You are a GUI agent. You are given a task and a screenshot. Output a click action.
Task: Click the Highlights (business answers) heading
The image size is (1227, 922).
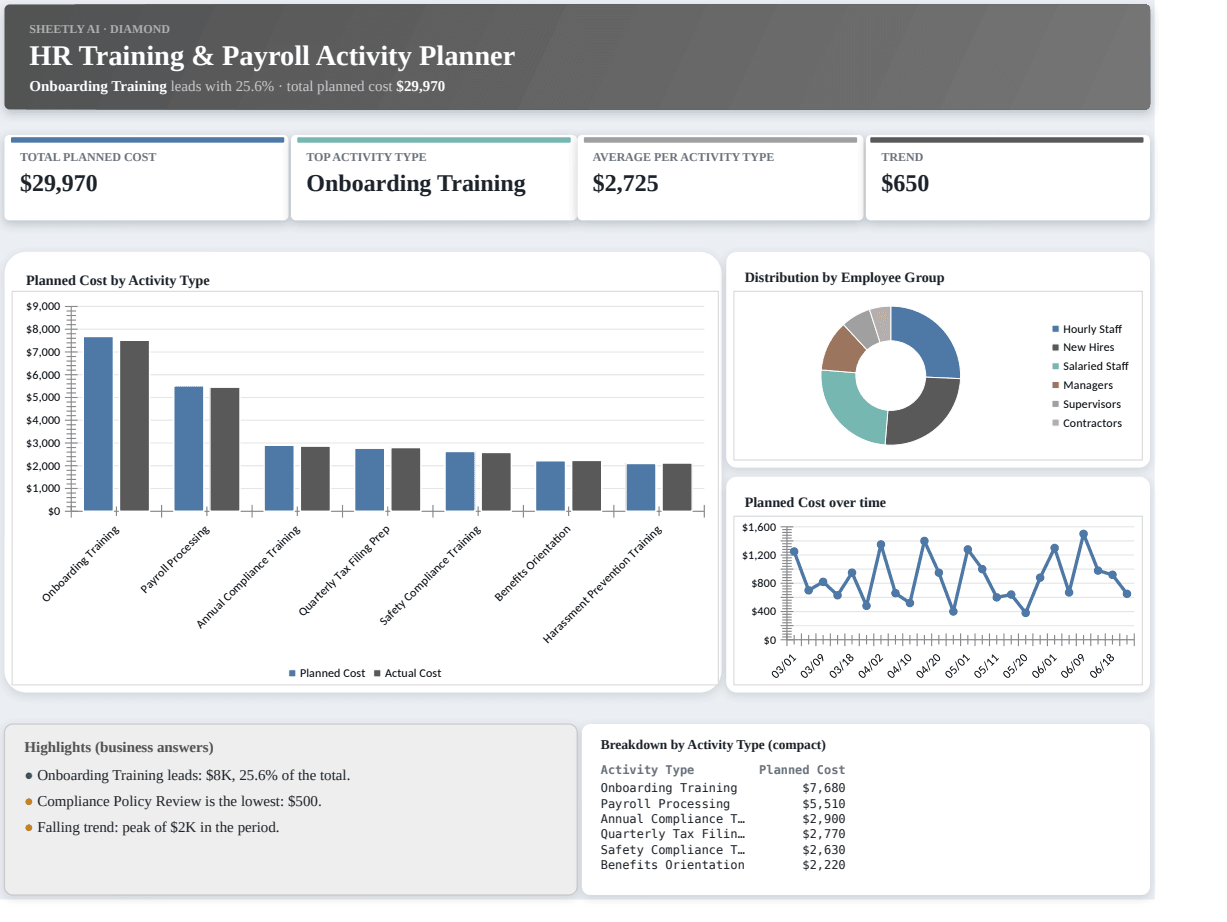pyautogui.click(x=119, y=747)
